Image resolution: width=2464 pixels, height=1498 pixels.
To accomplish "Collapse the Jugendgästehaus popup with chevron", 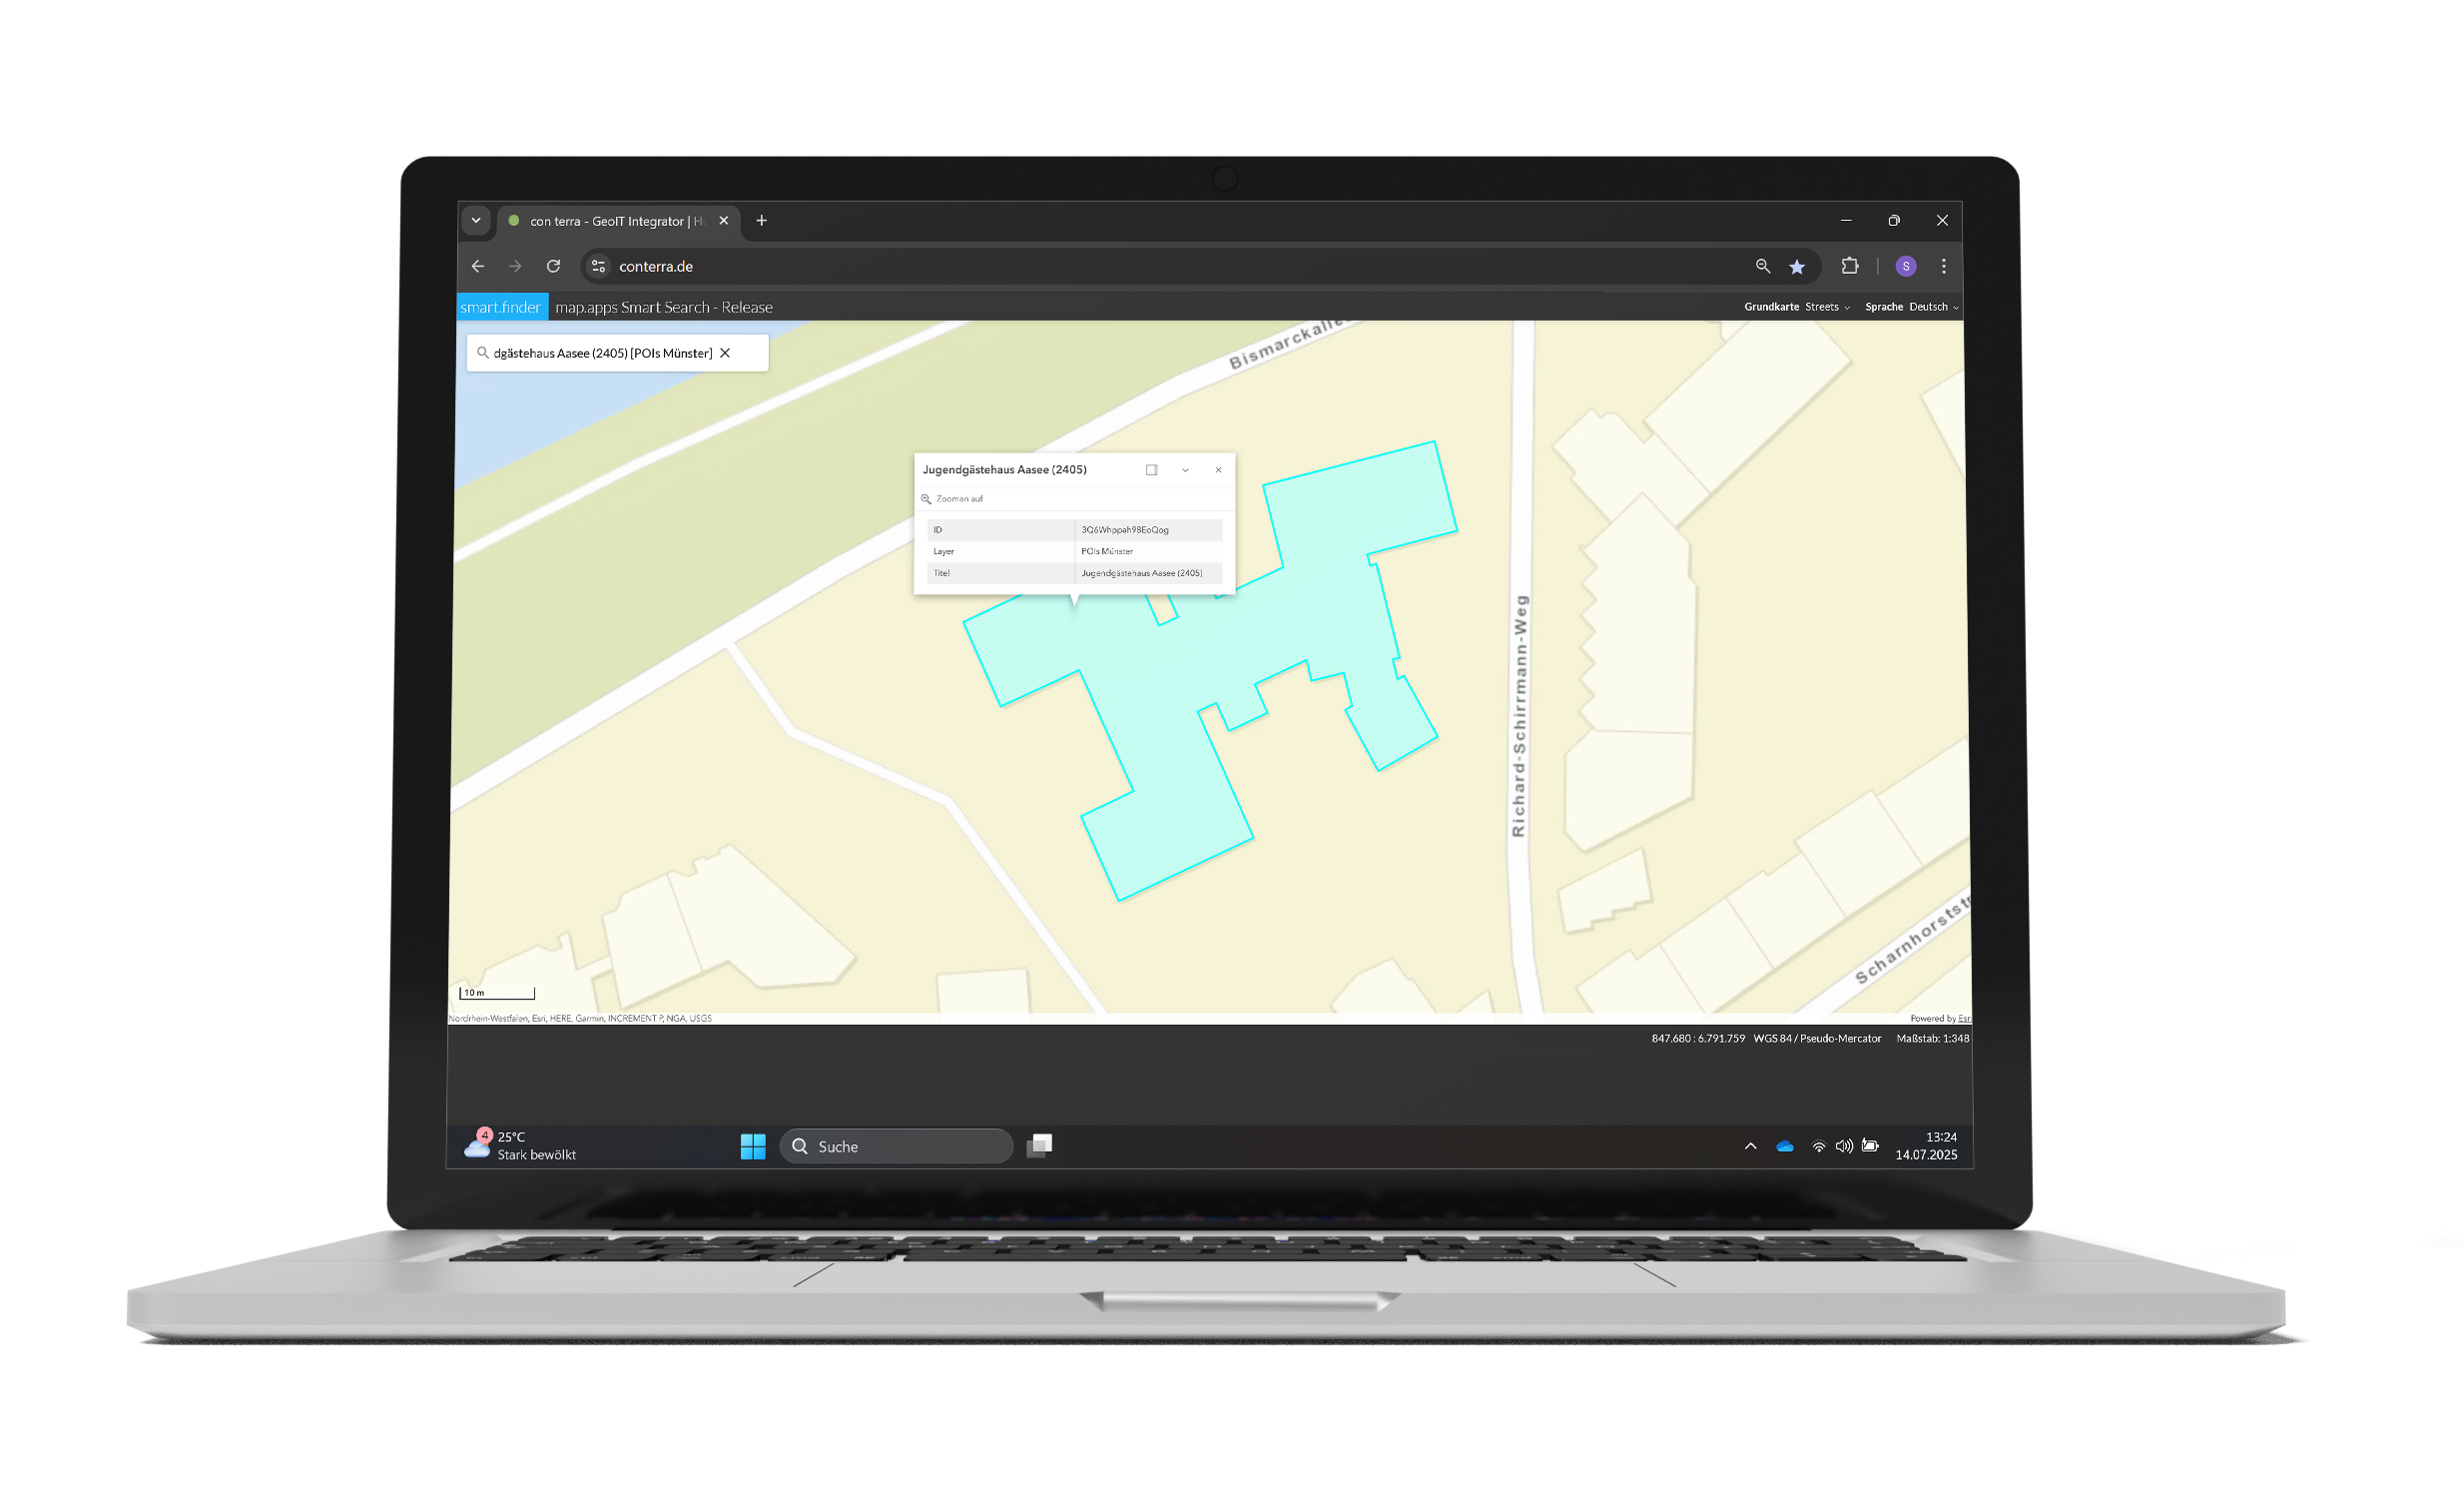I will [x=1185, y=470].
